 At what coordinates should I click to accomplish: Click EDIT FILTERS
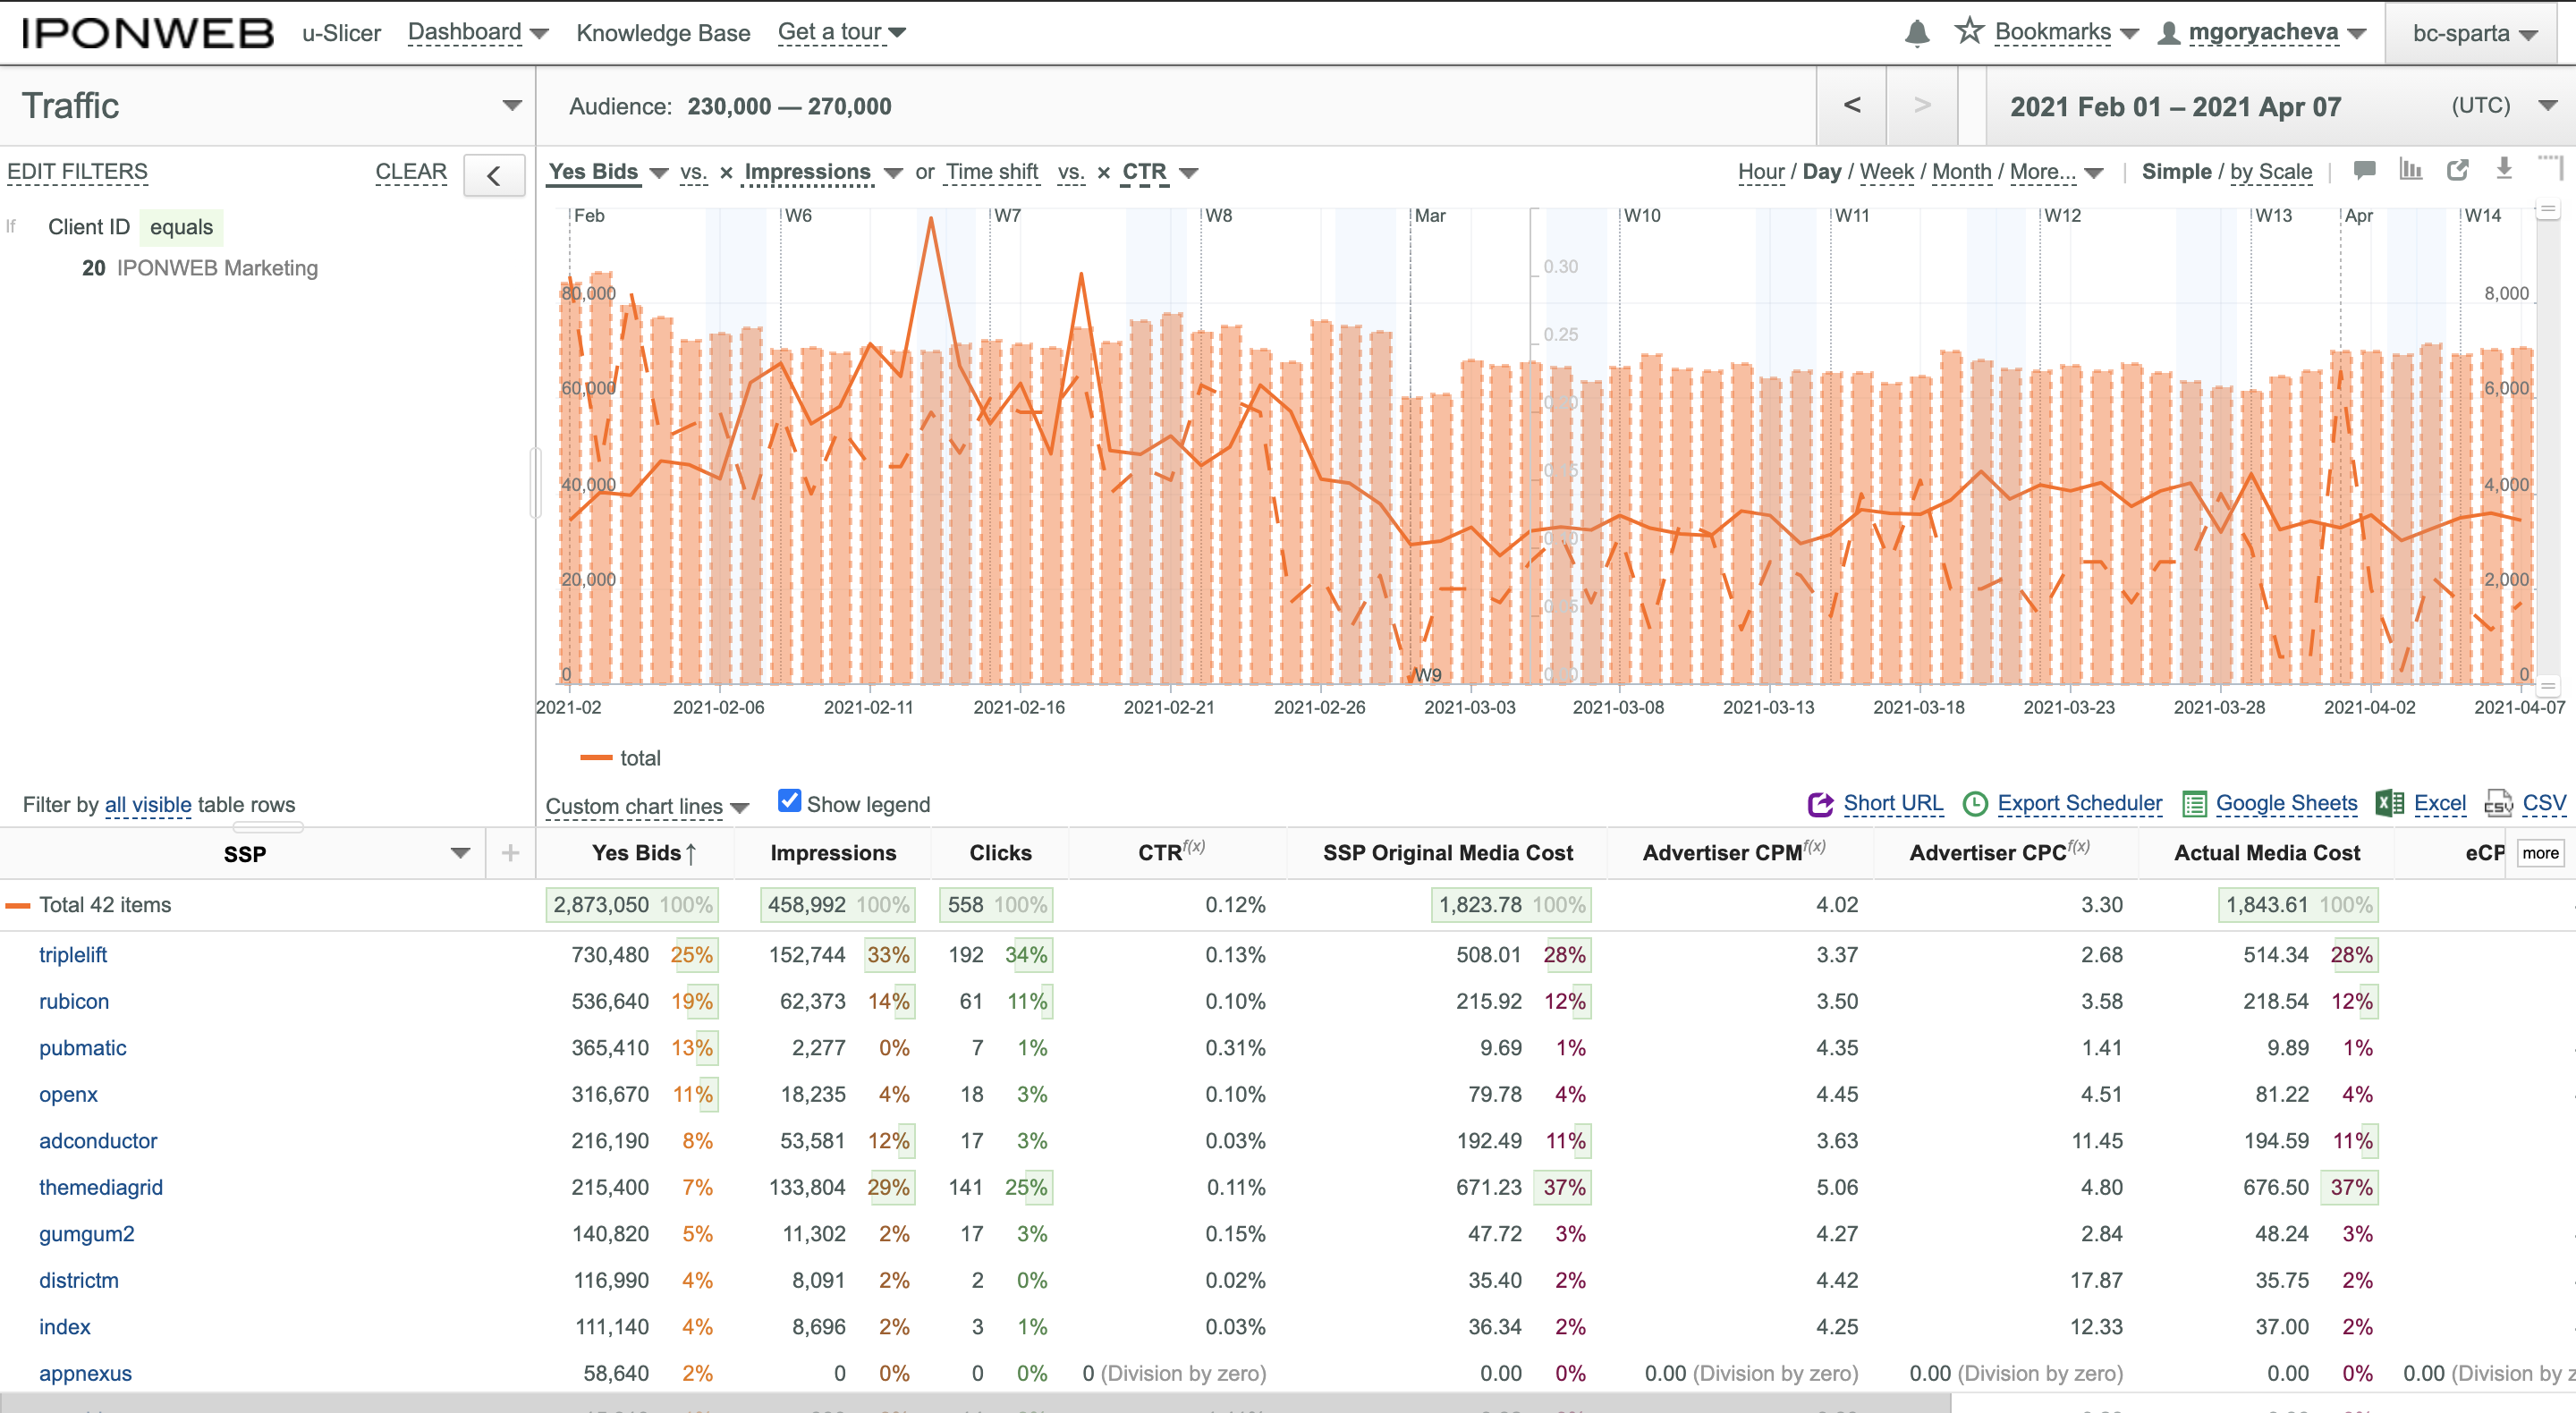[78, 172]
